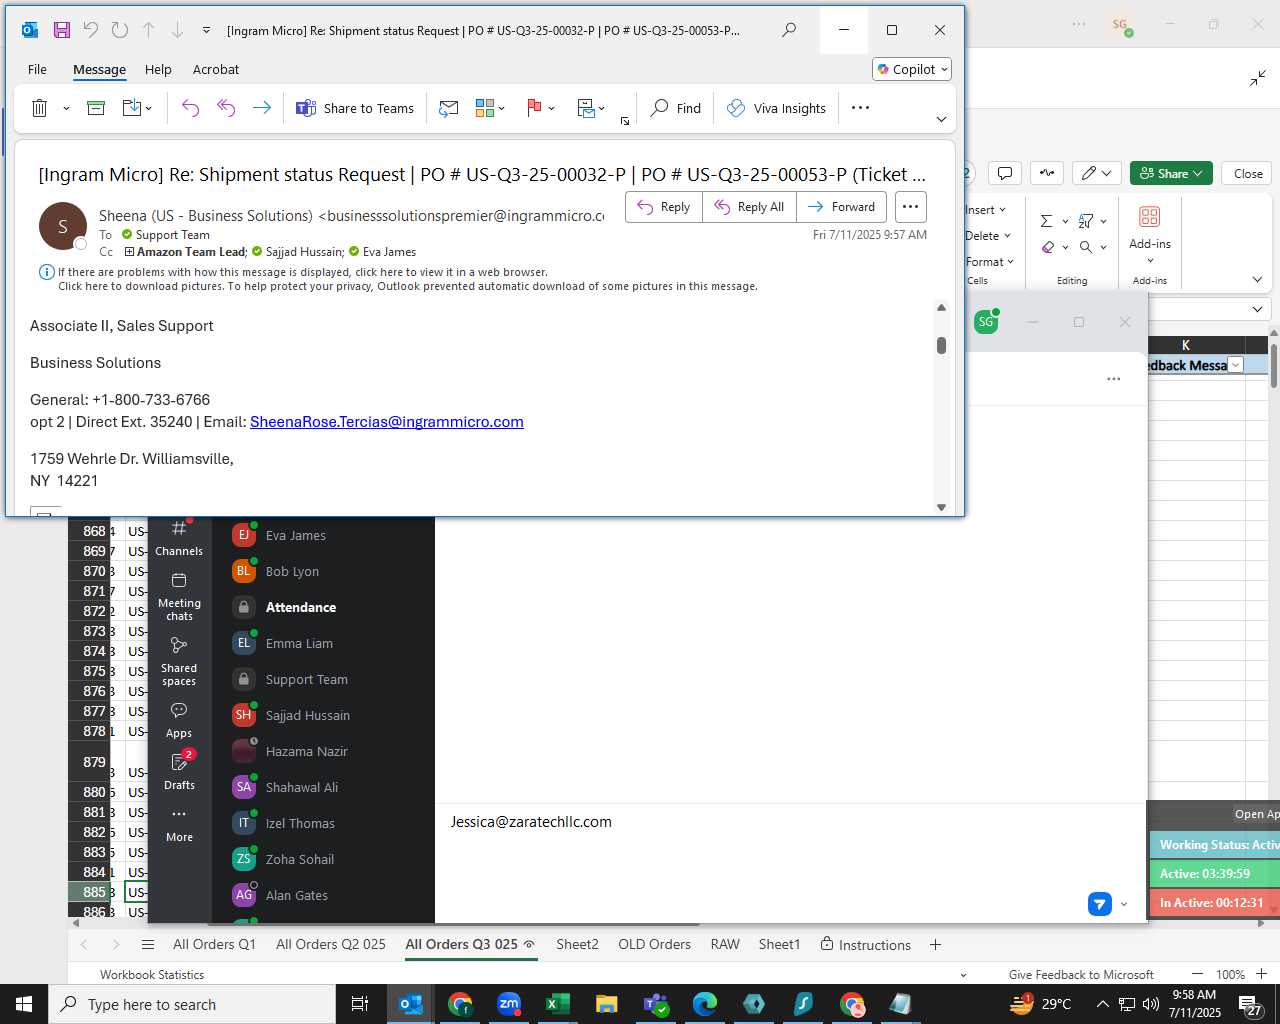Open Apps in chat sidebar
Image resolution: width=1280 pixels, height=1024 pixels.
pyautogui.click(x=179, y=720)
